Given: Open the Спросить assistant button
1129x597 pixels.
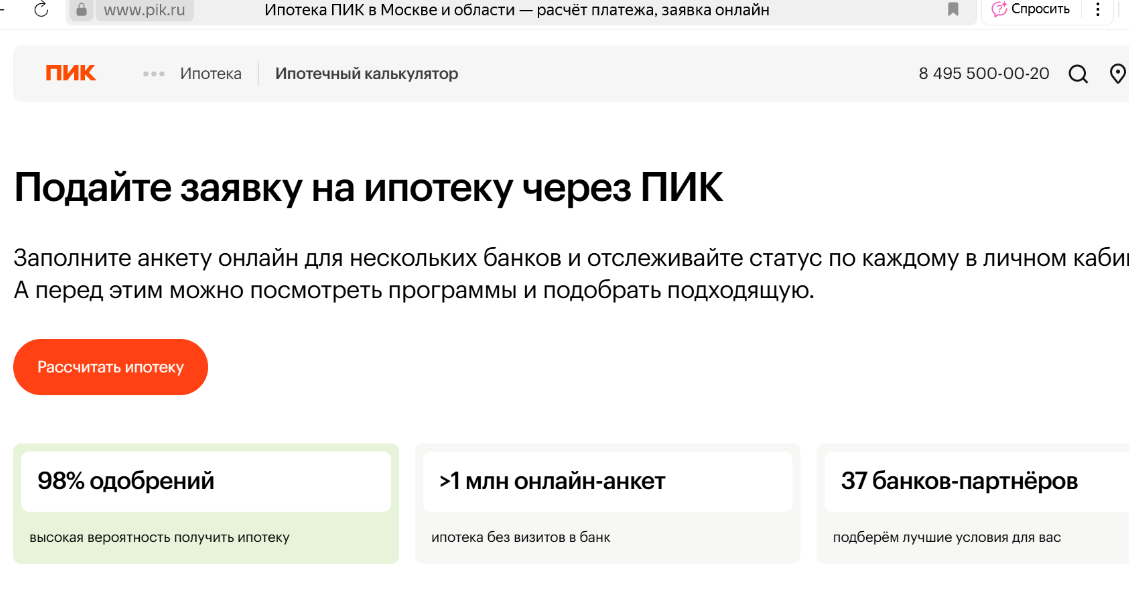Looking at the screenshot, I should 1030,9.
